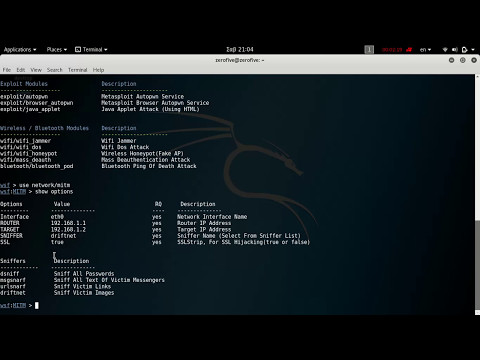Click the Wireless / Bluetooth Modules heading
The width and height of the screenshot is (480, 360).
(x=44, y=128)
